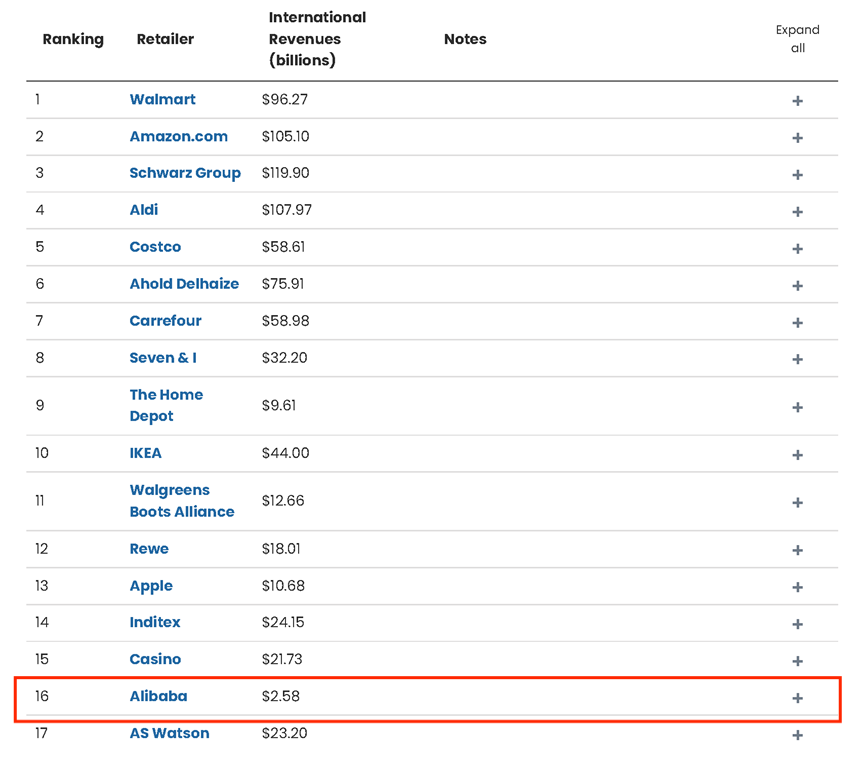Follow the Walgreens Boots Alliance link

[x=181, y=501]
